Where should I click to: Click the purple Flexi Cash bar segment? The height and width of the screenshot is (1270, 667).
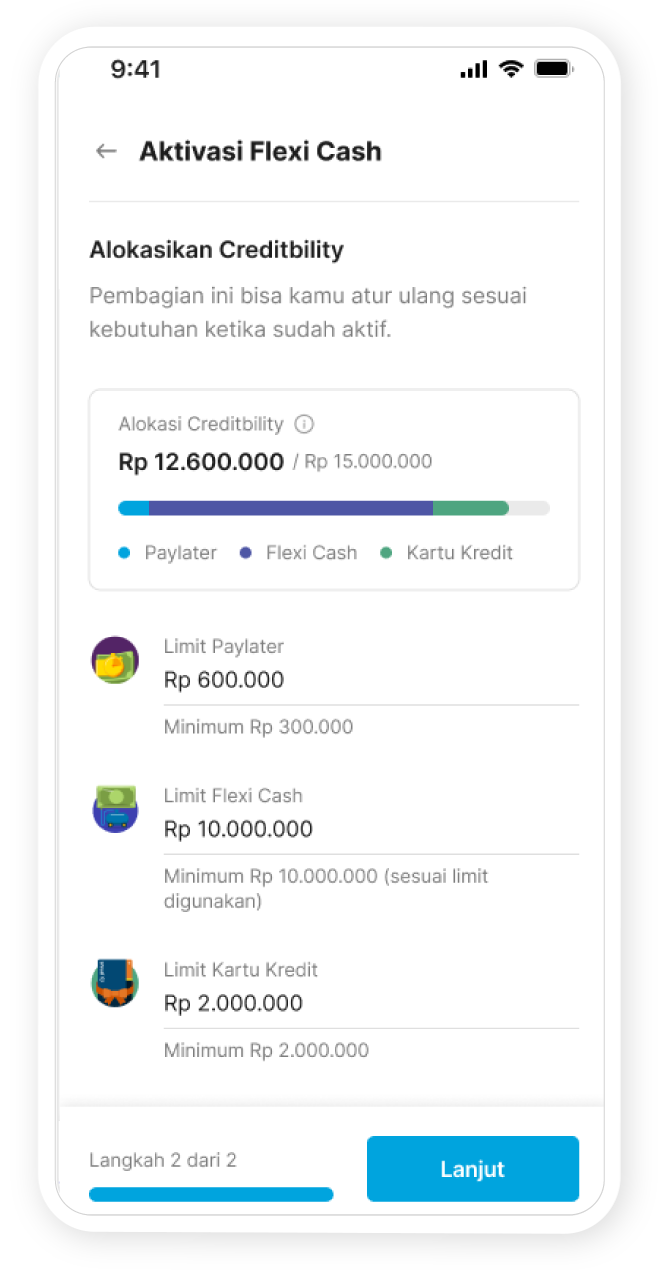coord(290,508)
